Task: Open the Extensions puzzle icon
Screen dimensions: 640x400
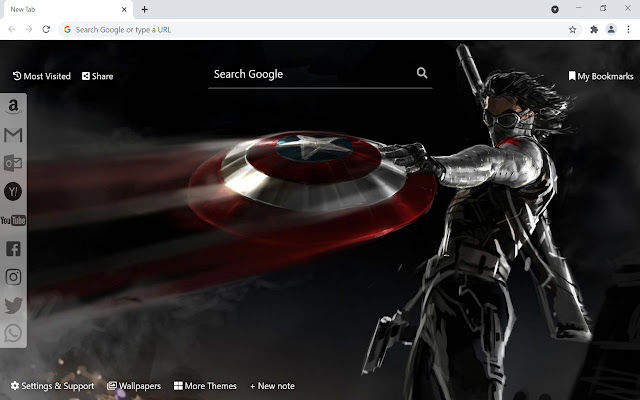Action: click(x=594, y=29)
